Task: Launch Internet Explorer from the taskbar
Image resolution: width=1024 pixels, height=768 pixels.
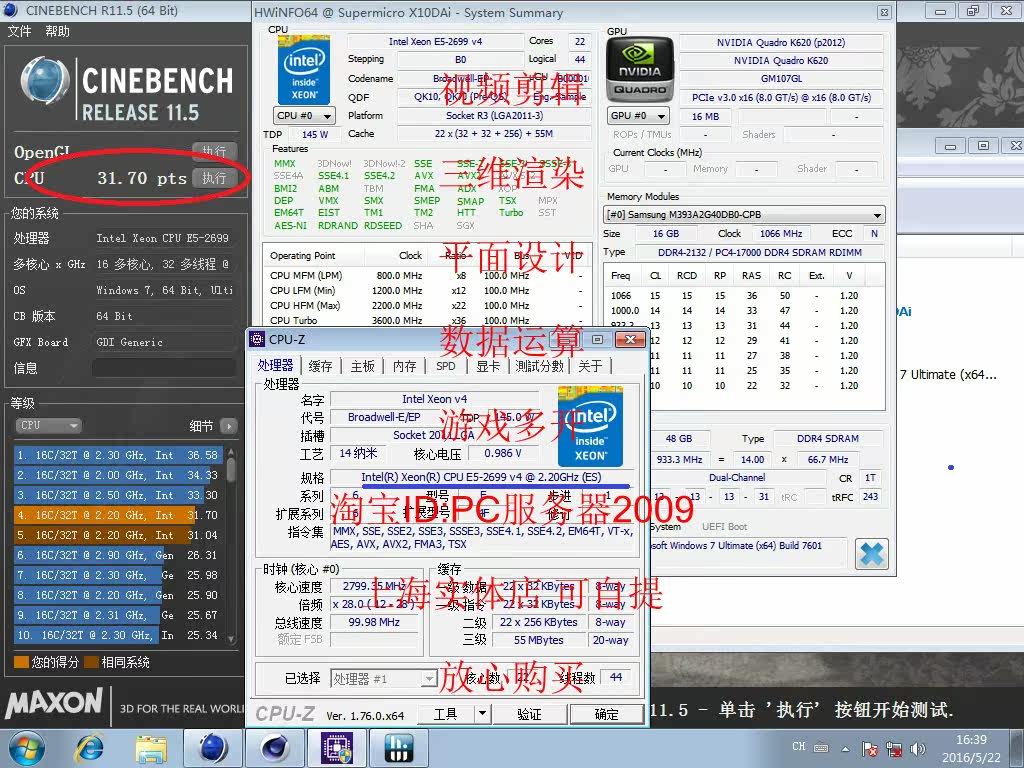Action: (x=90, y=748)
